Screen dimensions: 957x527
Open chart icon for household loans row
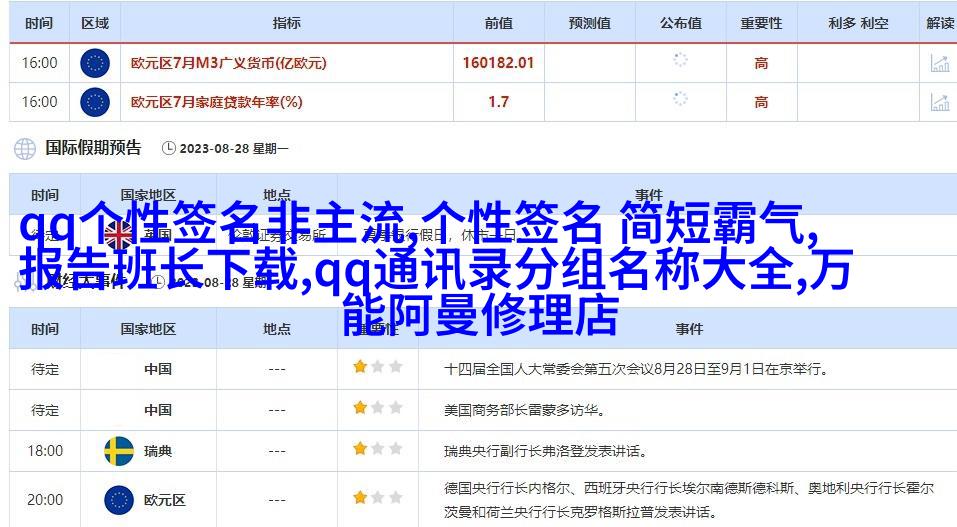[x=940, y=102]
